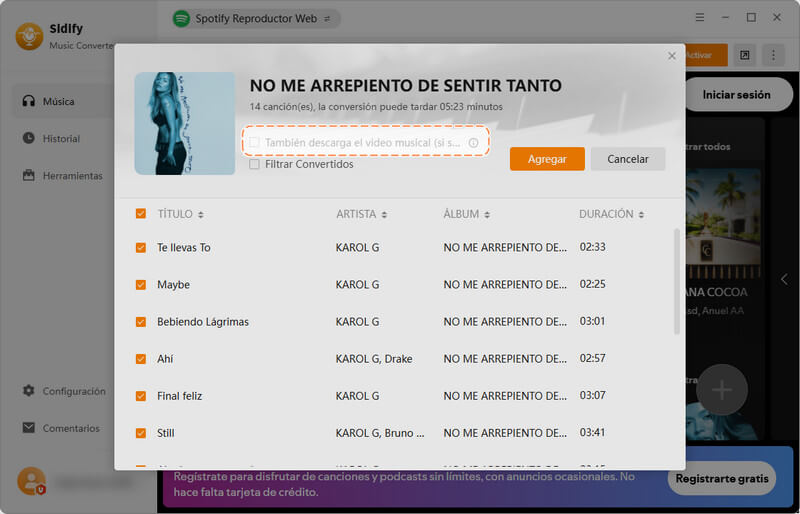Image resolution: width=800 pixels, height=514 pixels.
Task: Open the Música section in sidebar
Action: point(63,102)
